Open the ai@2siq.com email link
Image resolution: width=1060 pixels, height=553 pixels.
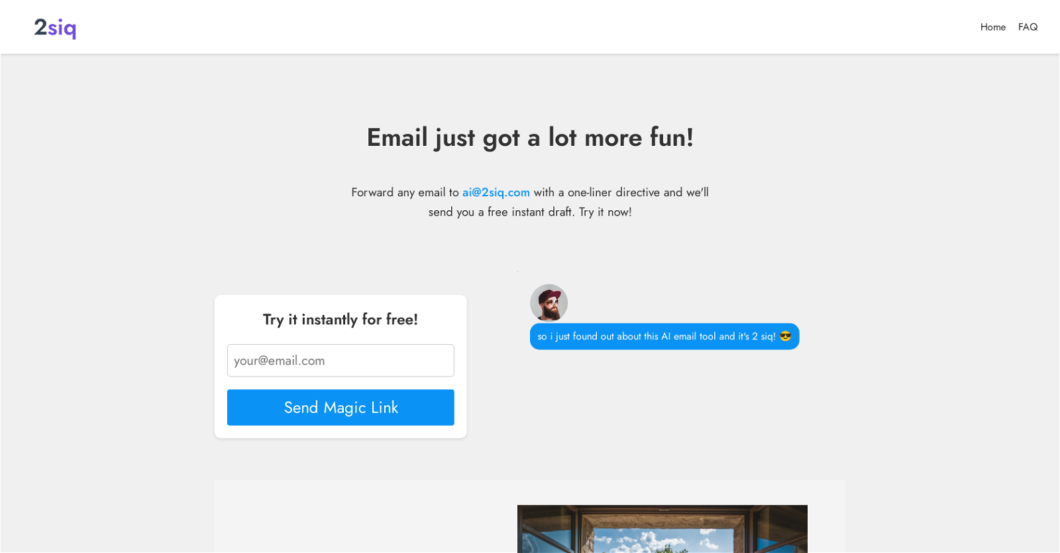[x=496, y=192]
